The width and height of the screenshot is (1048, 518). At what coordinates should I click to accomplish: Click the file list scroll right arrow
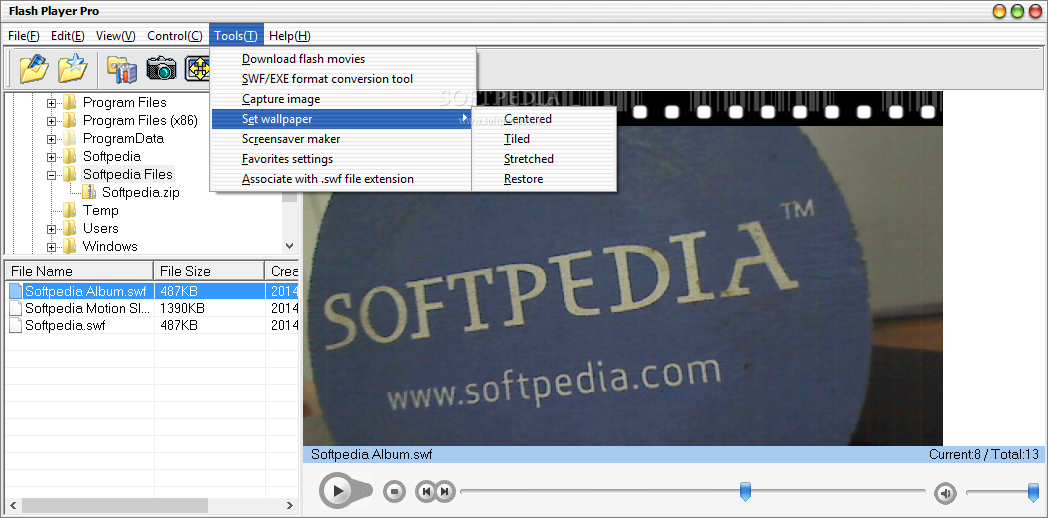(x=289, y=505)
